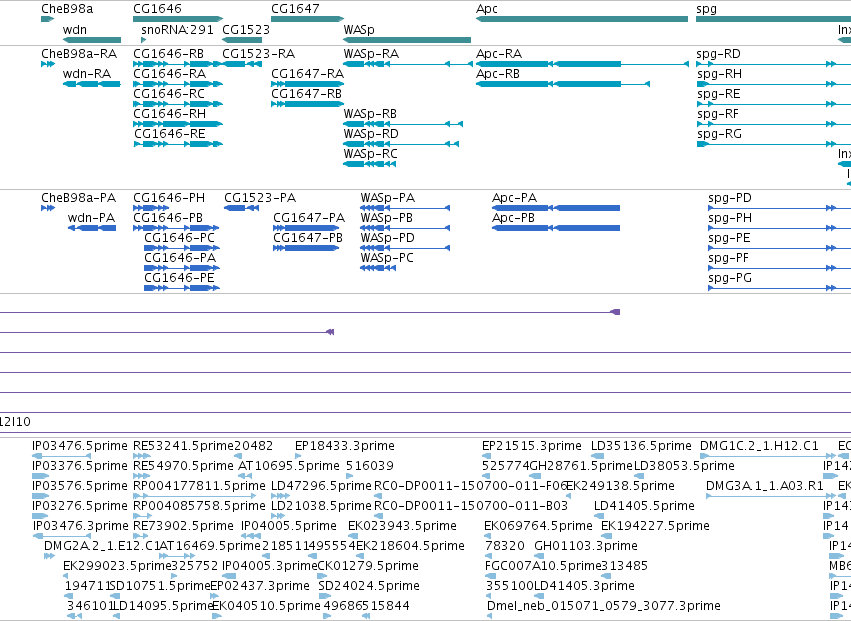Select EST EK249138.5prime
This screenshot has width=851, height=621.
(620, 486)
